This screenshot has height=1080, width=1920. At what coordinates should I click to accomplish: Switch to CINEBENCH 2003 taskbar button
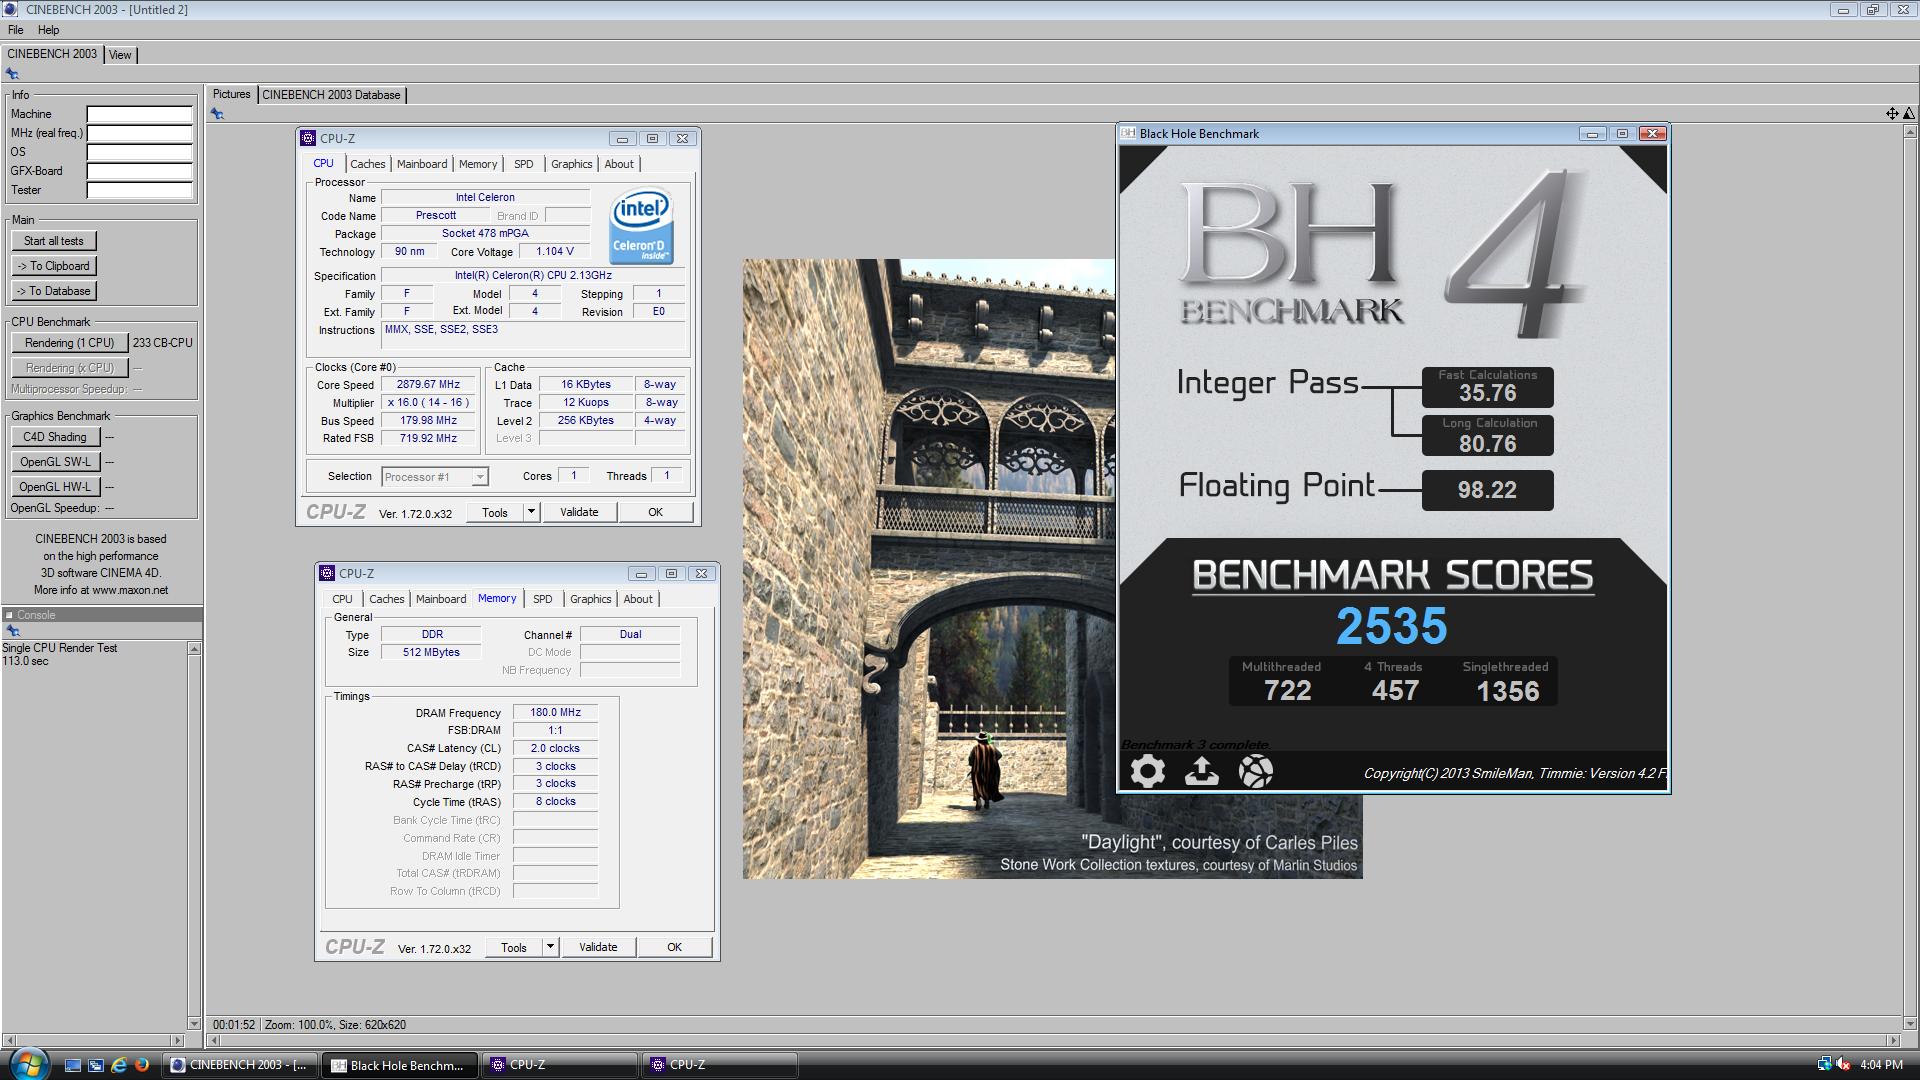(x=239, y=1065)
